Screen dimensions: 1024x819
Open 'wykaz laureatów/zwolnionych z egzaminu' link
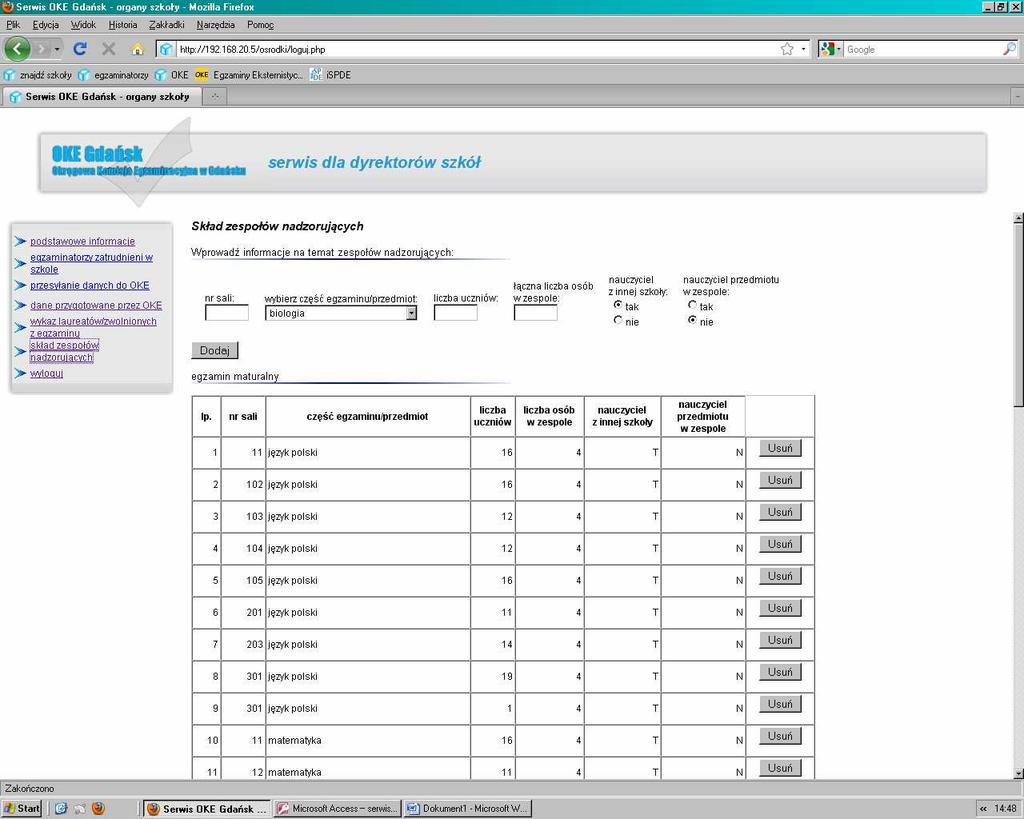pyautogui.click(x=93, y=327)
